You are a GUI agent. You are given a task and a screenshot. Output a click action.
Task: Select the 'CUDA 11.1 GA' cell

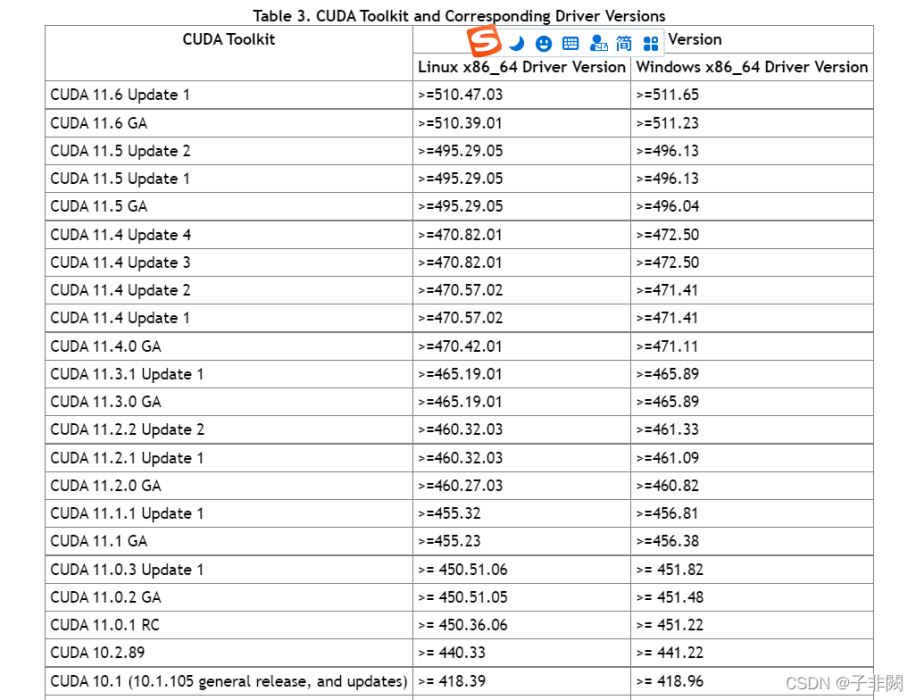pos(228,541)
